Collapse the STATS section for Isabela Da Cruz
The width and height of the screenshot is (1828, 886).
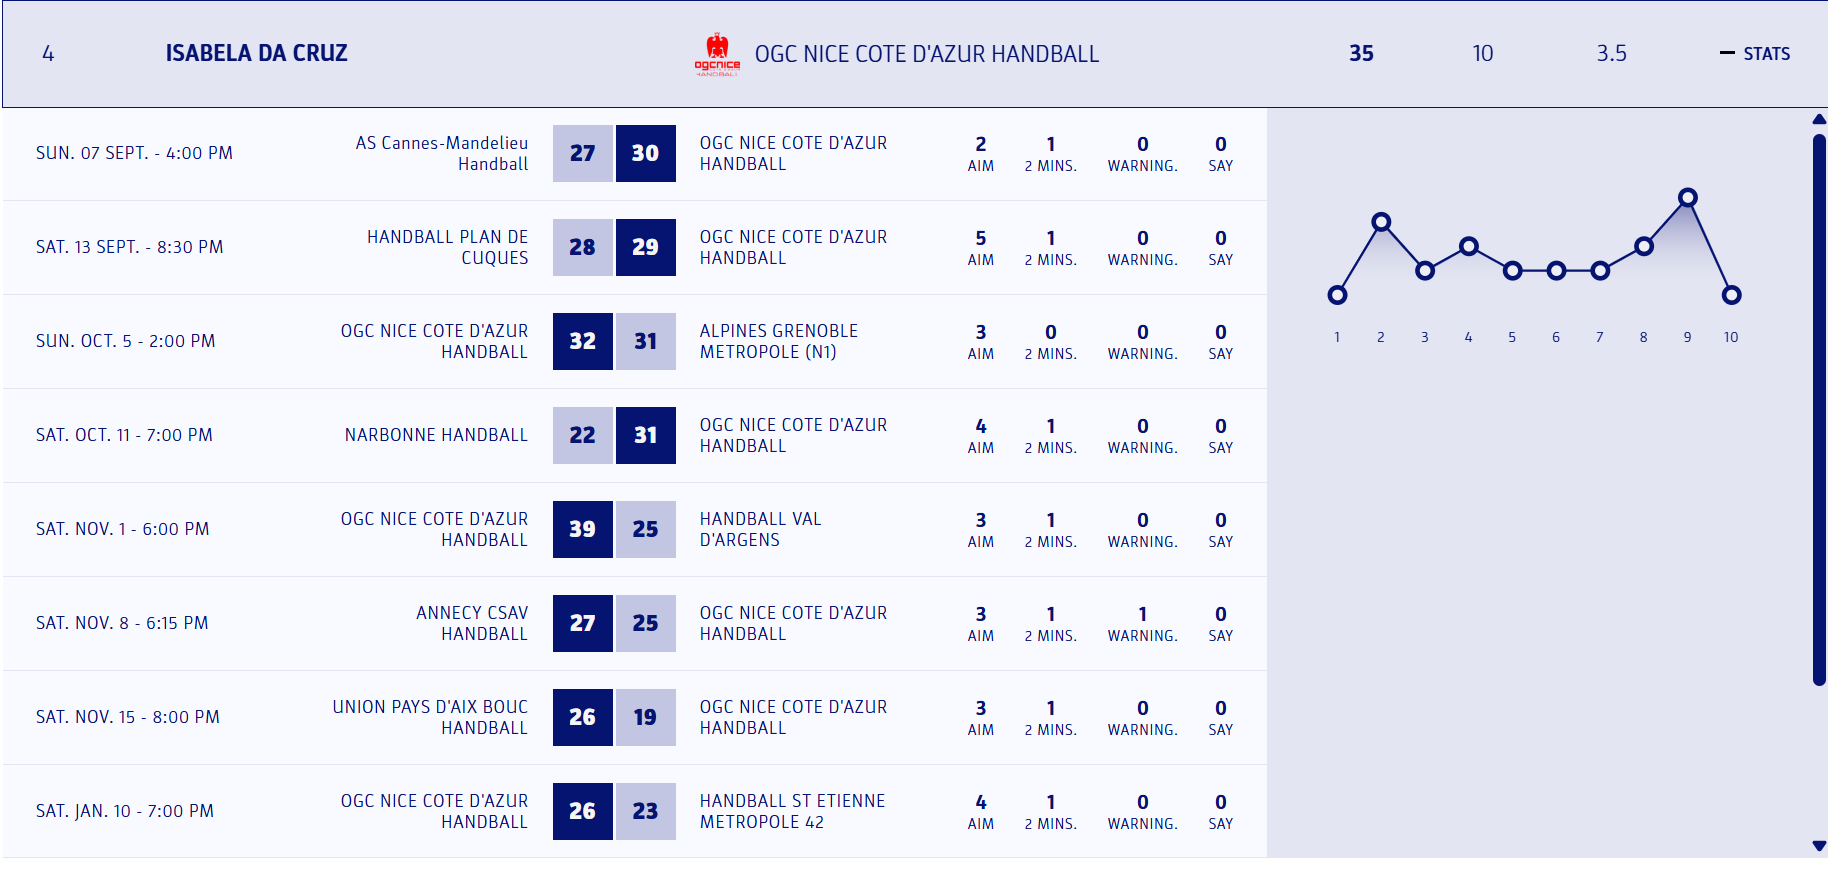1755,54
